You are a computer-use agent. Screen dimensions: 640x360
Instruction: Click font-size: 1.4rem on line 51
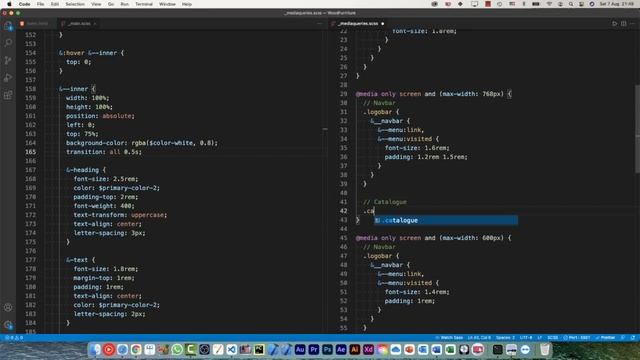pos(417,292)
